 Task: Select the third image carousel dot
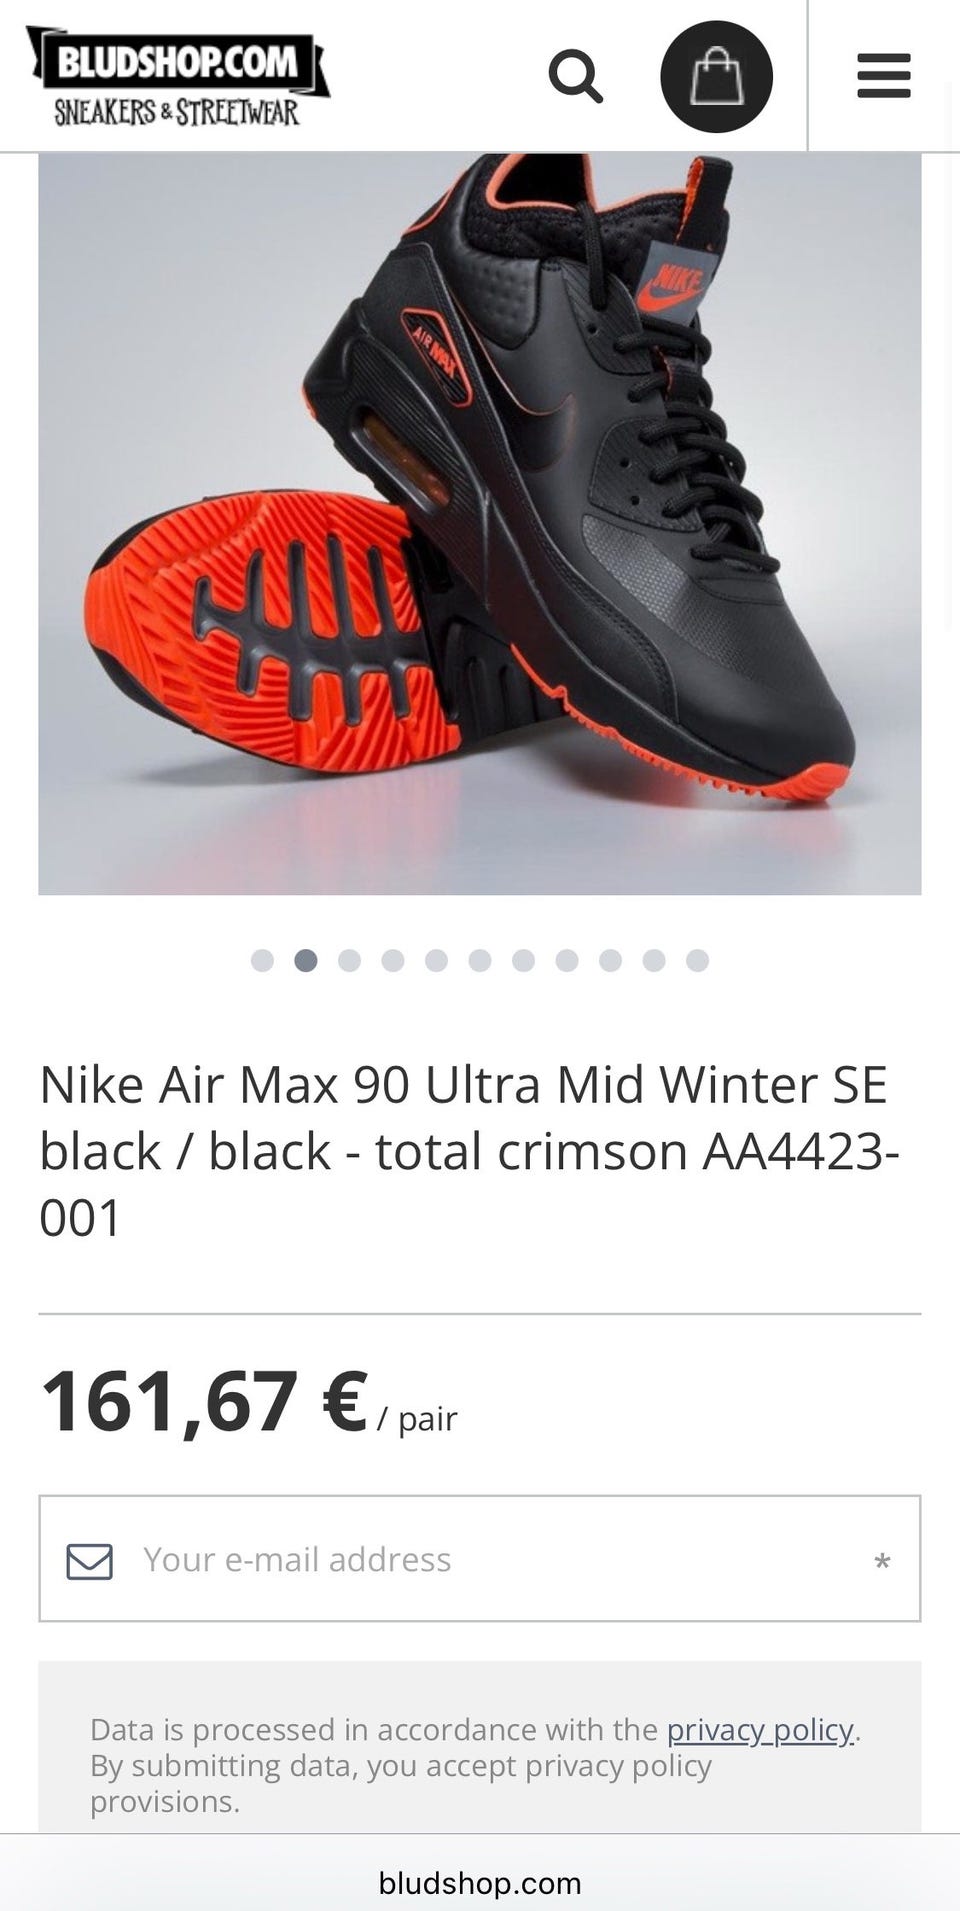349,961
